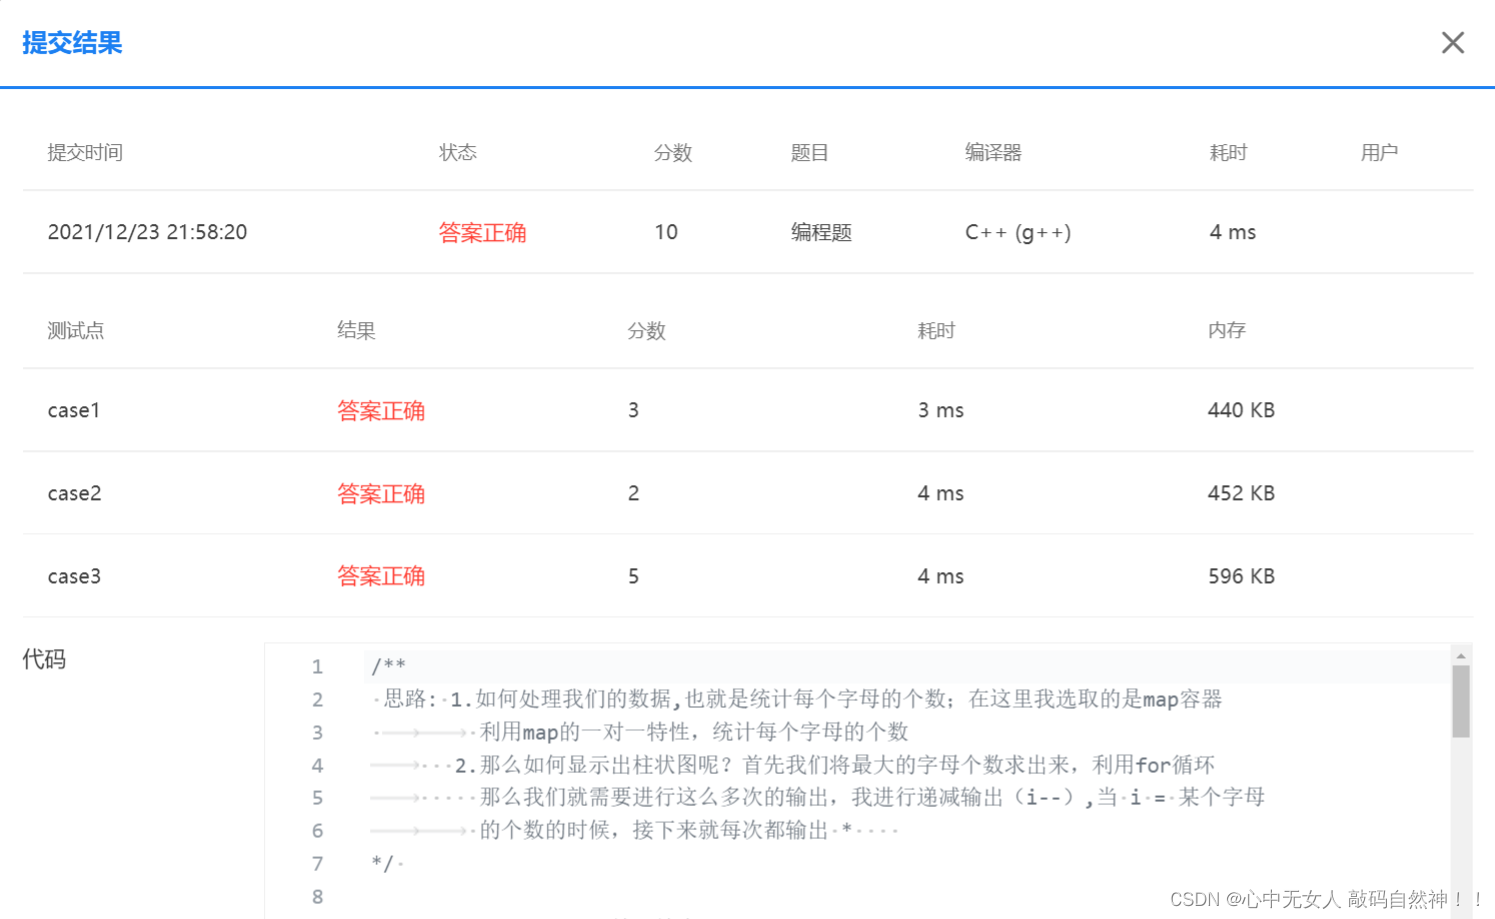This screenshot has width=1495, height=919.
Task: Select the case3 row in the test table
Action: 74,576
